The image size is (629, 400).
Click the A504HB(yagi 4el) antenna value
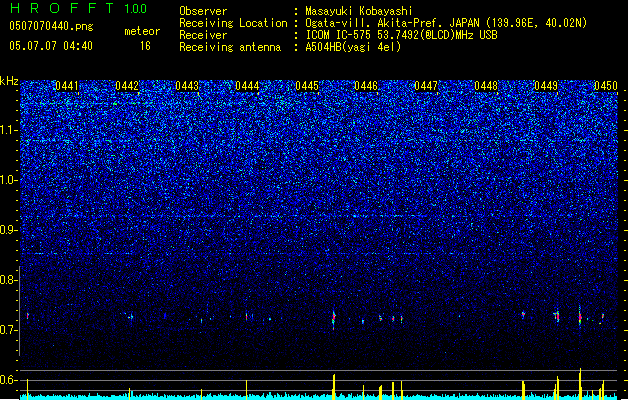(x=353, y=47)
